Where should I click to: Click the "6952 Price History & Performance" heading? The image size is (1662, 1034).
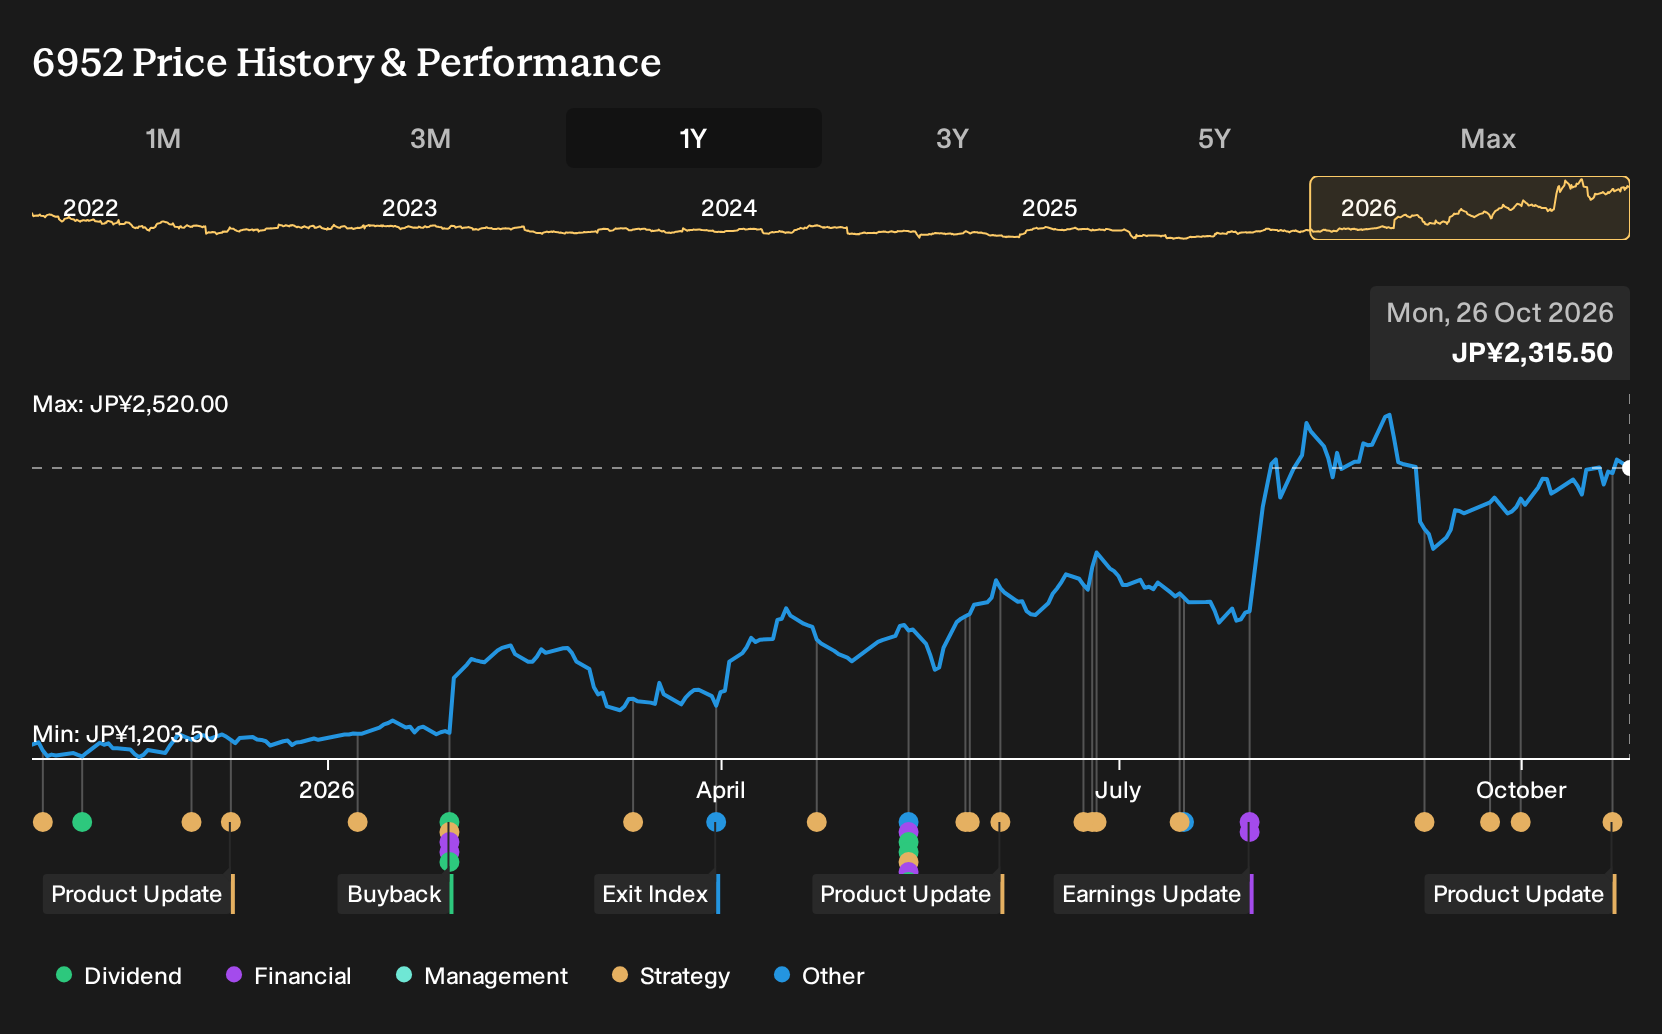pyautogui.click(x=346, y=62)
